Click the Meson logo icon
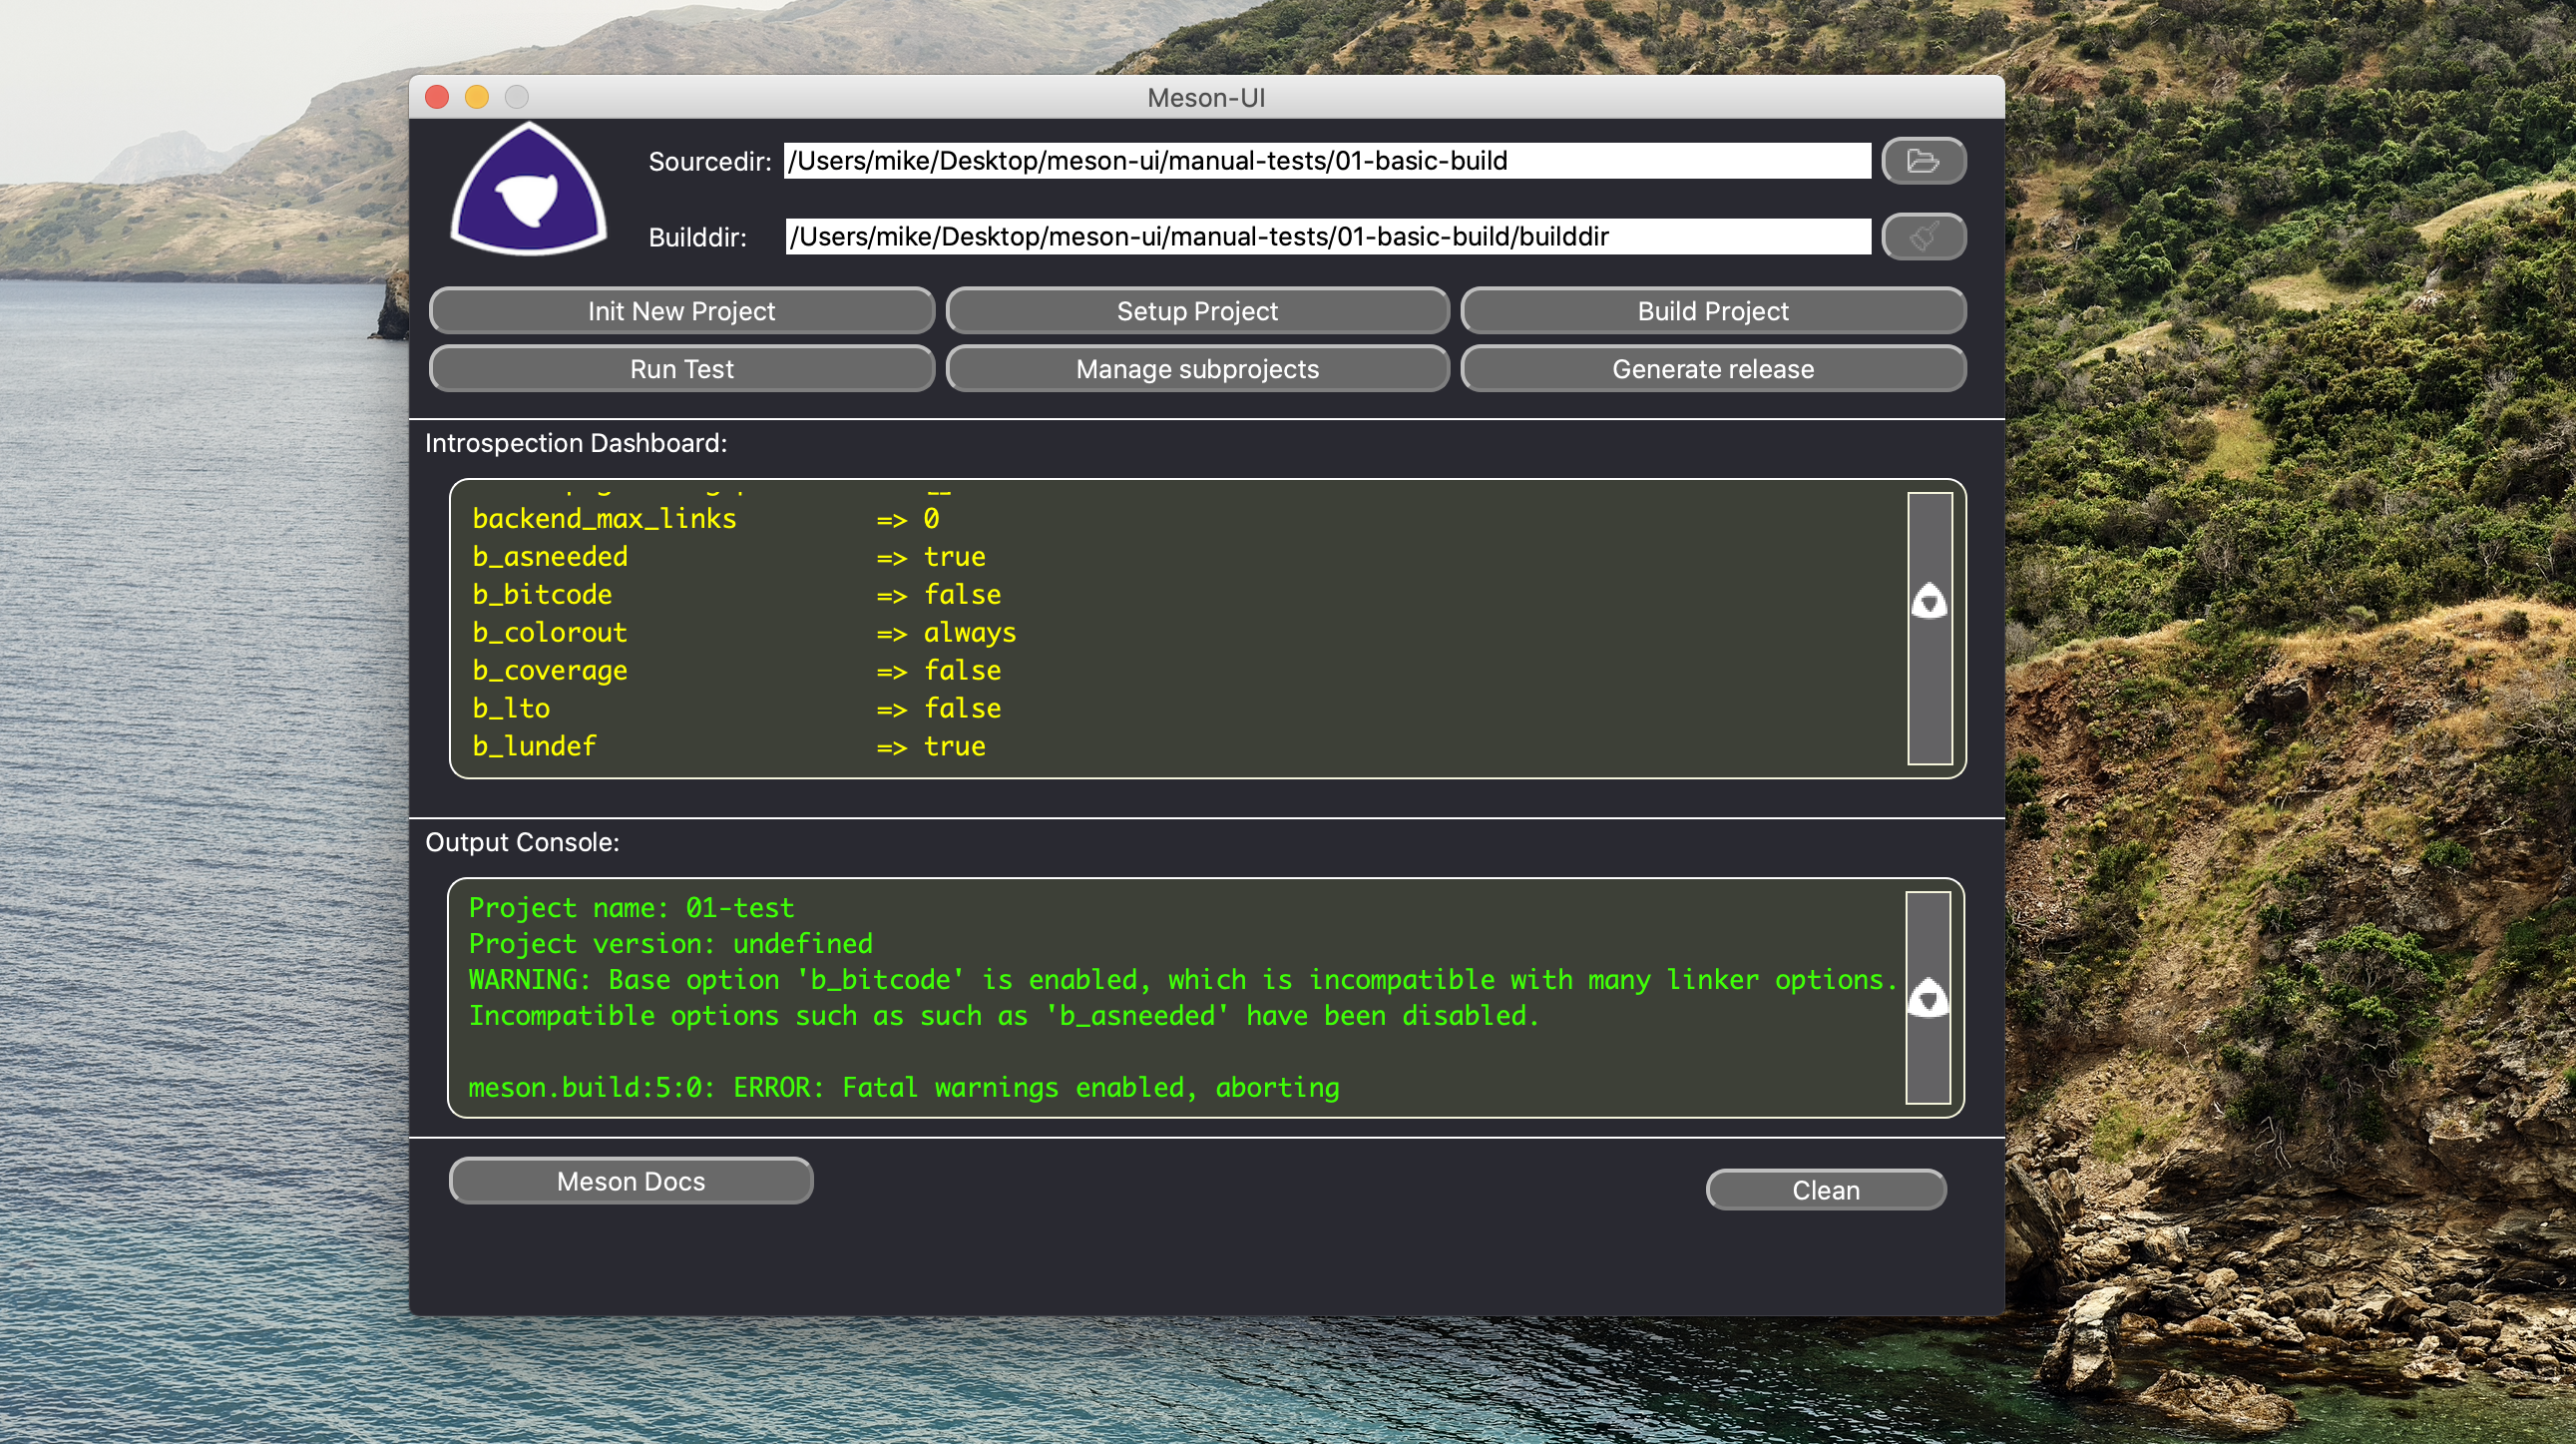 (529, 191)
